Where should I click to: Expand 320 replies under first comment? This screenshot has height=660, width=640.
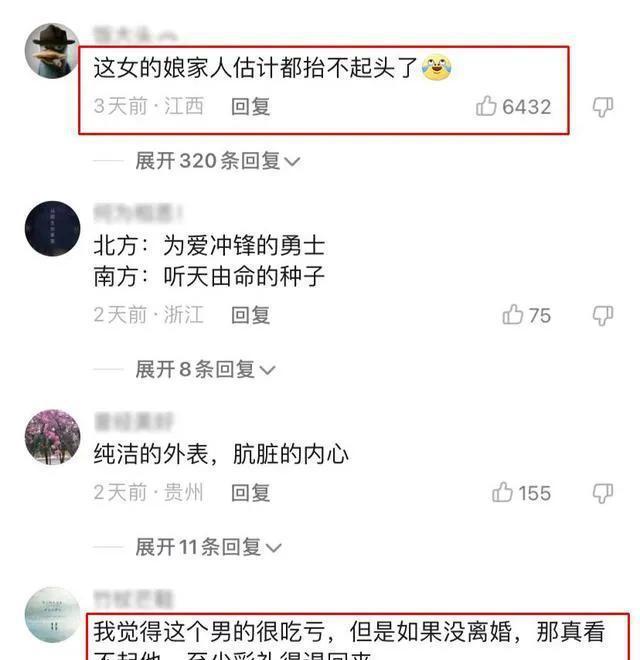pyautogui.click(x=217, y=161)
